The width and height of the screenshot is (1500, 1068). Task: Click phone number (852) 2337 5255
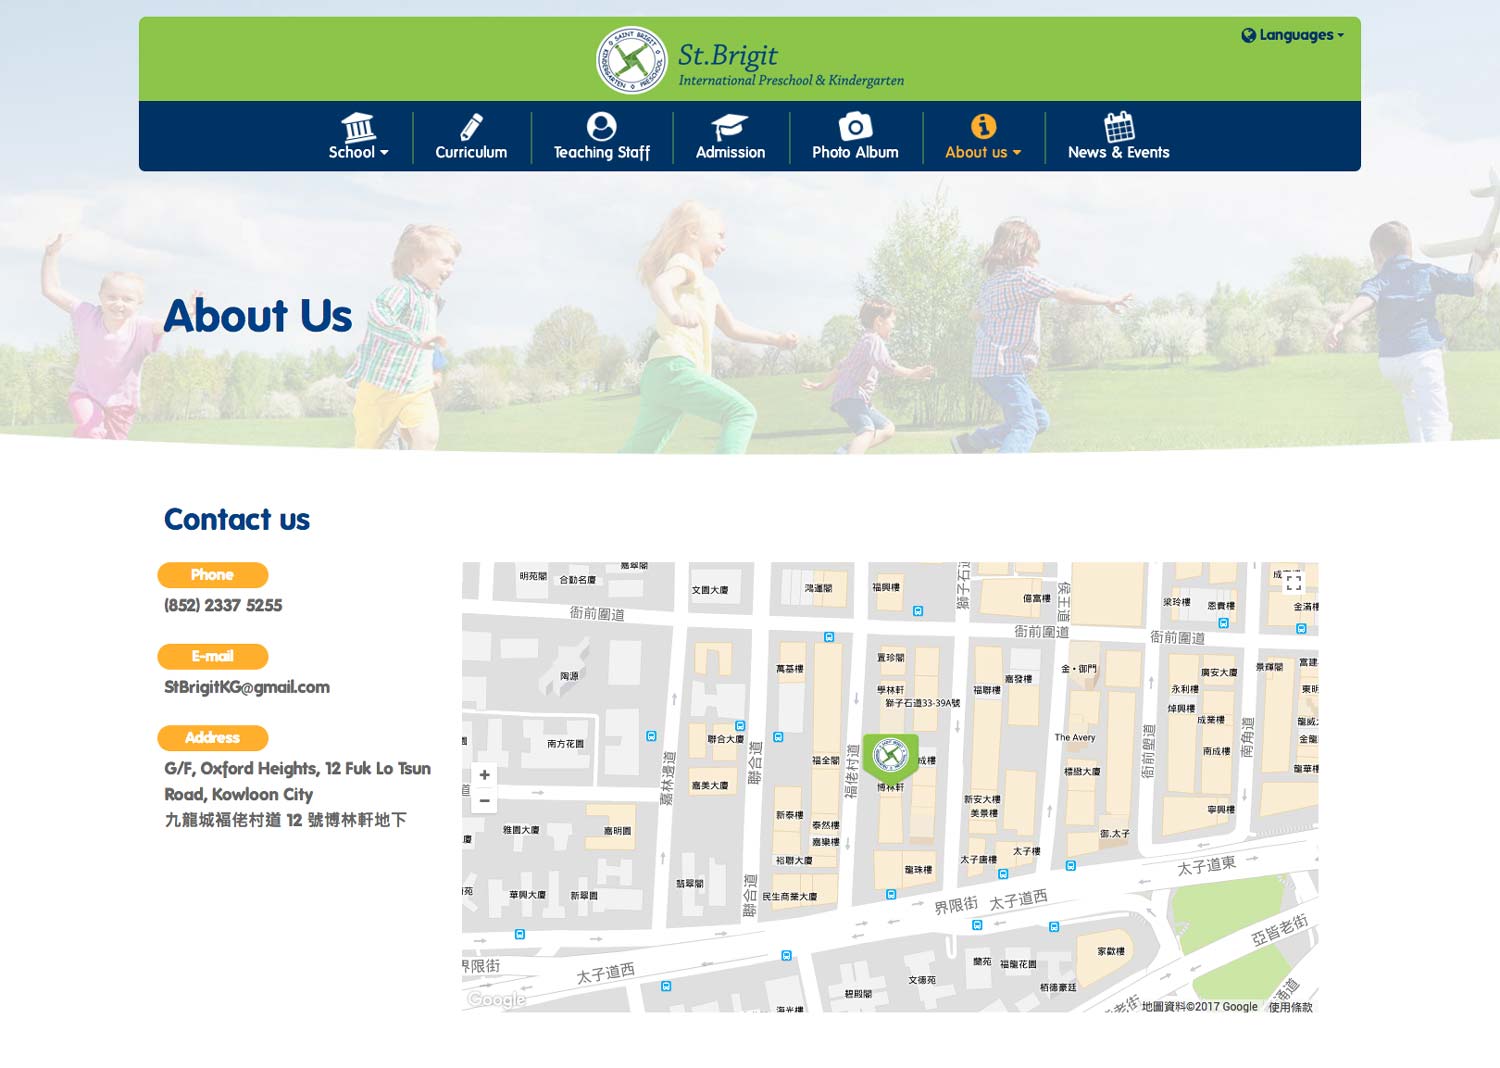point(223,605)
